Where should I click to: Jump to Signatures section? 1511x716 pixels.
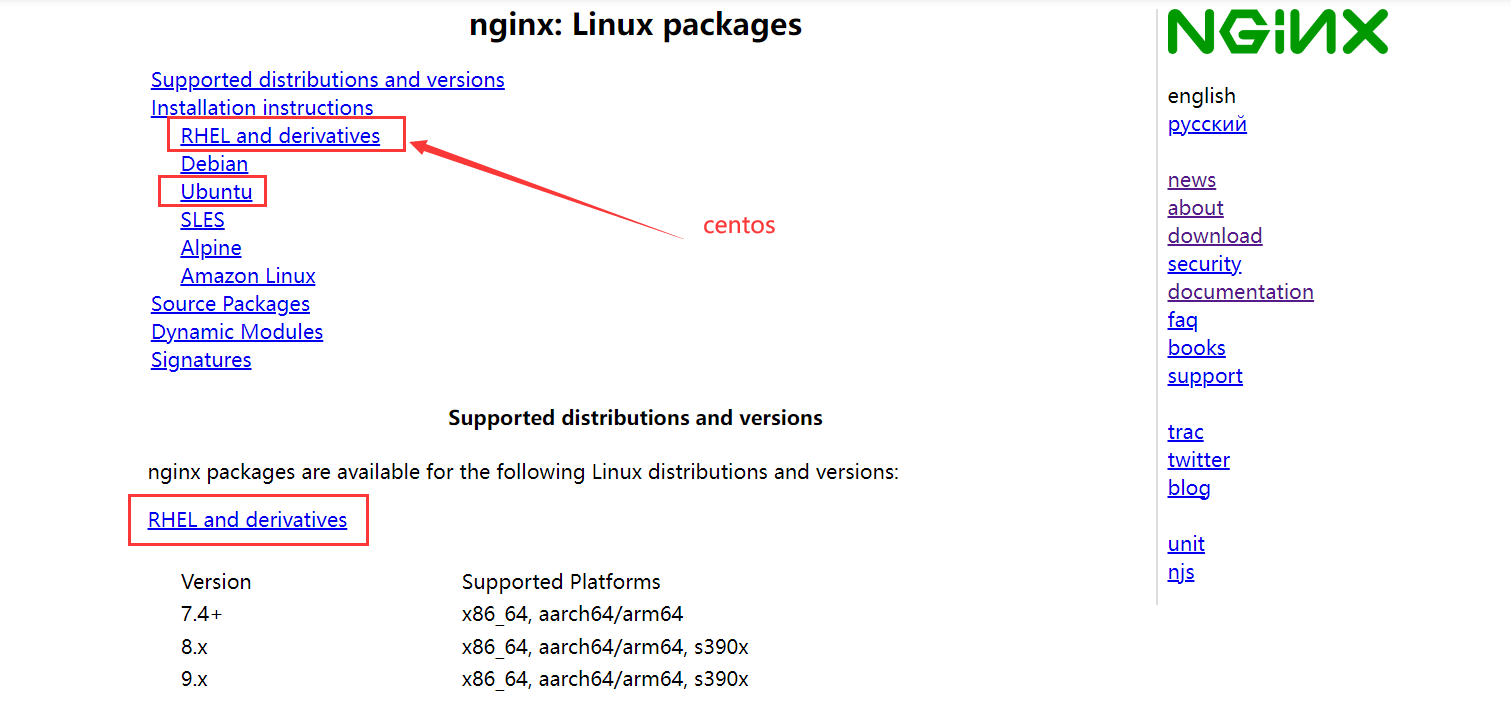201,360
